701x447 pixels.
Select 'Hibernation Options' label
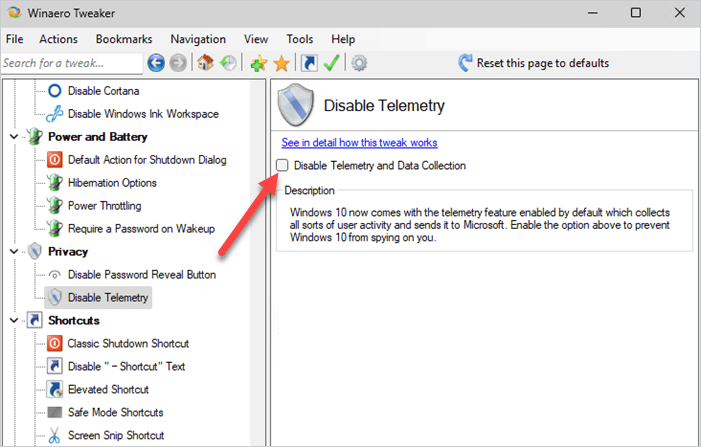click(x=112, y=183)
